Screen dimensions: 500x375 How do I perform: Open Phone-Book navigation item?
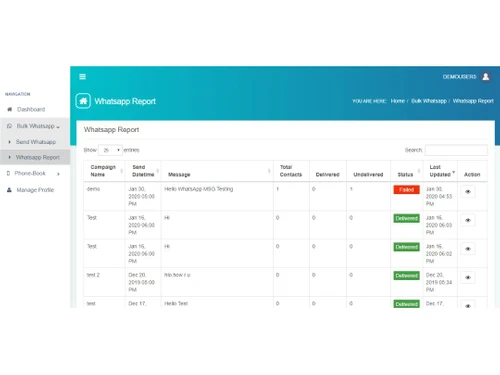(x=30, y=173)
